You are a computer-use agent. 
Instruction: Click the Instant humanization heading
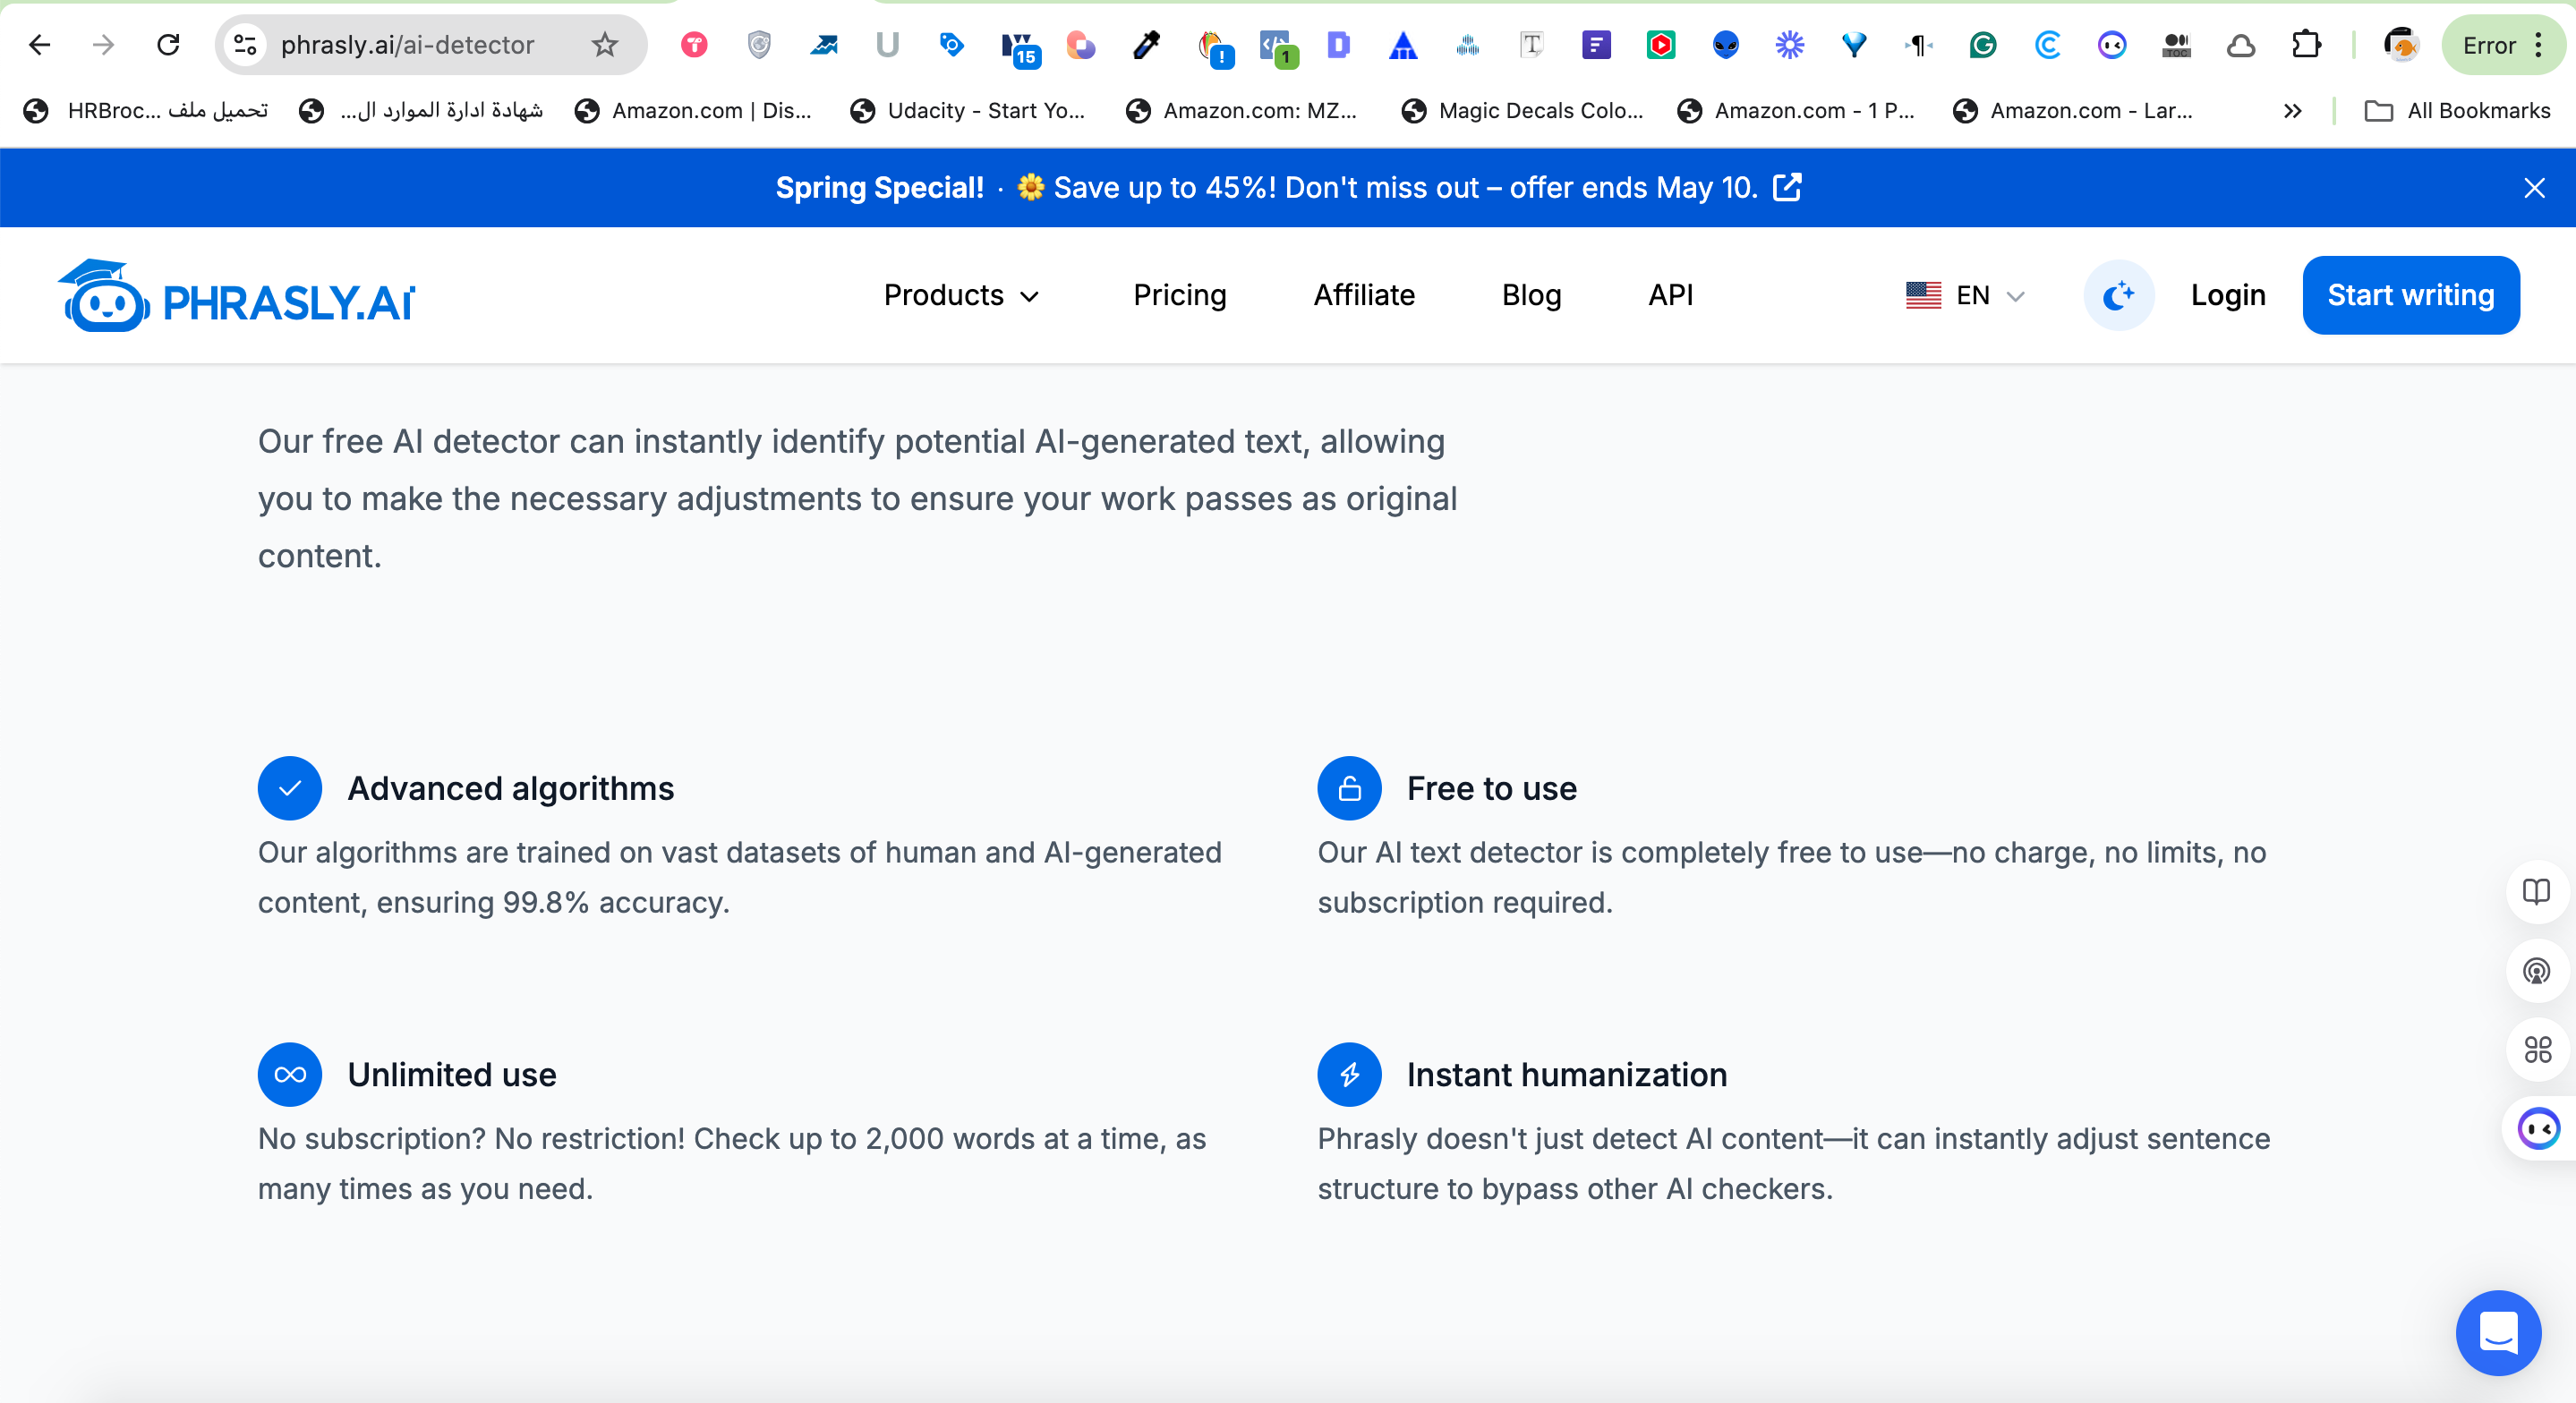pyautogui.click(x=1567, y=1074)
